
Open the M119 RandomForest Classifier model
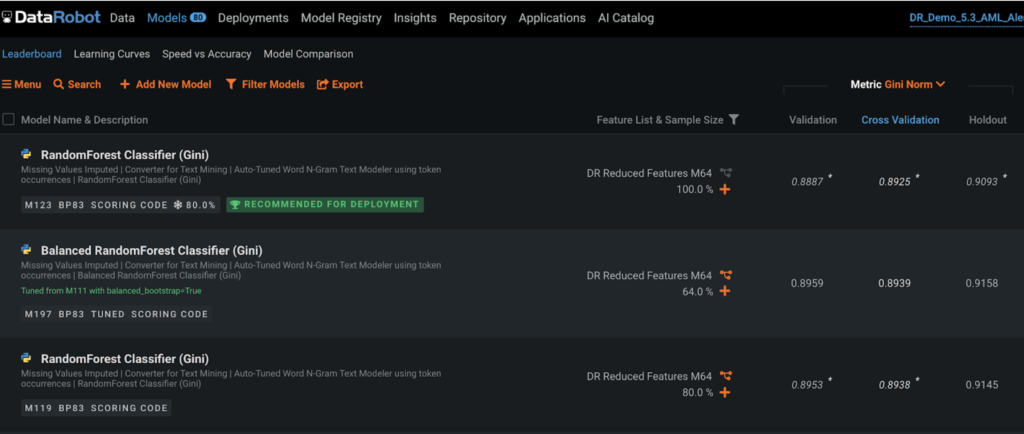125,359
